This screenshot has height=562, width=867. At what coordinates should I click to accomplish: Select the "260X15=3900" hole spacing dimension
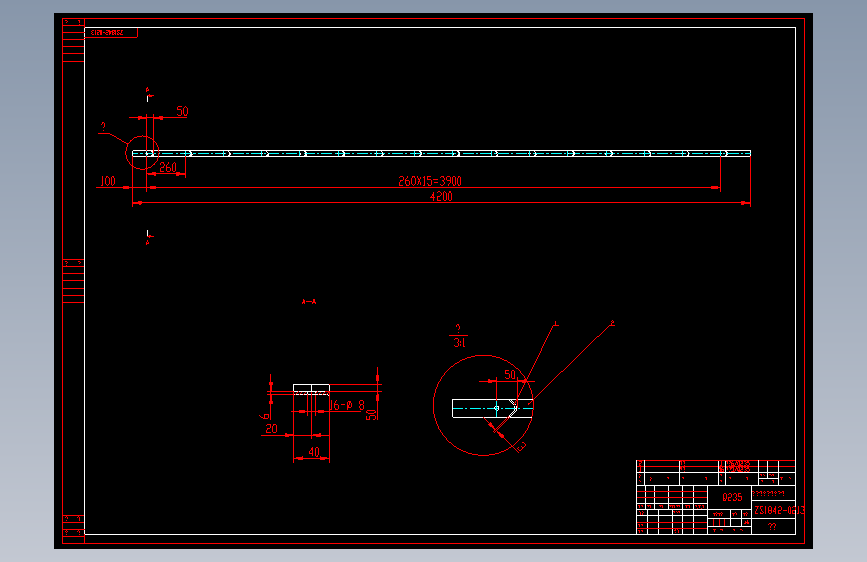[x=430, y=181]
